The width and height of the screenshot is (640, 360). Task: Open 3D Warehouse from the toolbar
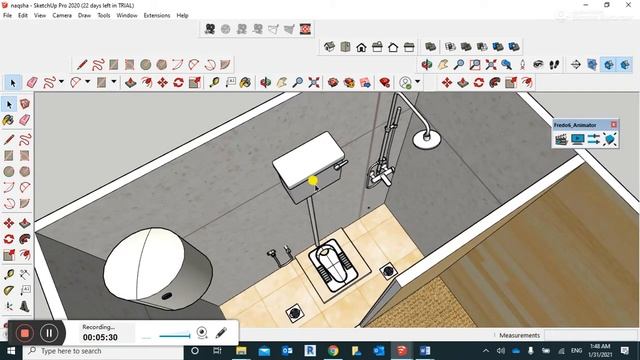click(x=333, y=82)
